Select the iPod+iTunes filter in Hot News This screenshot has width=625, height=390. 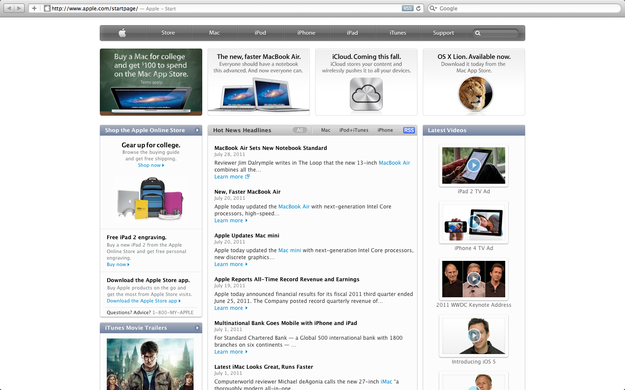tap(354, 130)
